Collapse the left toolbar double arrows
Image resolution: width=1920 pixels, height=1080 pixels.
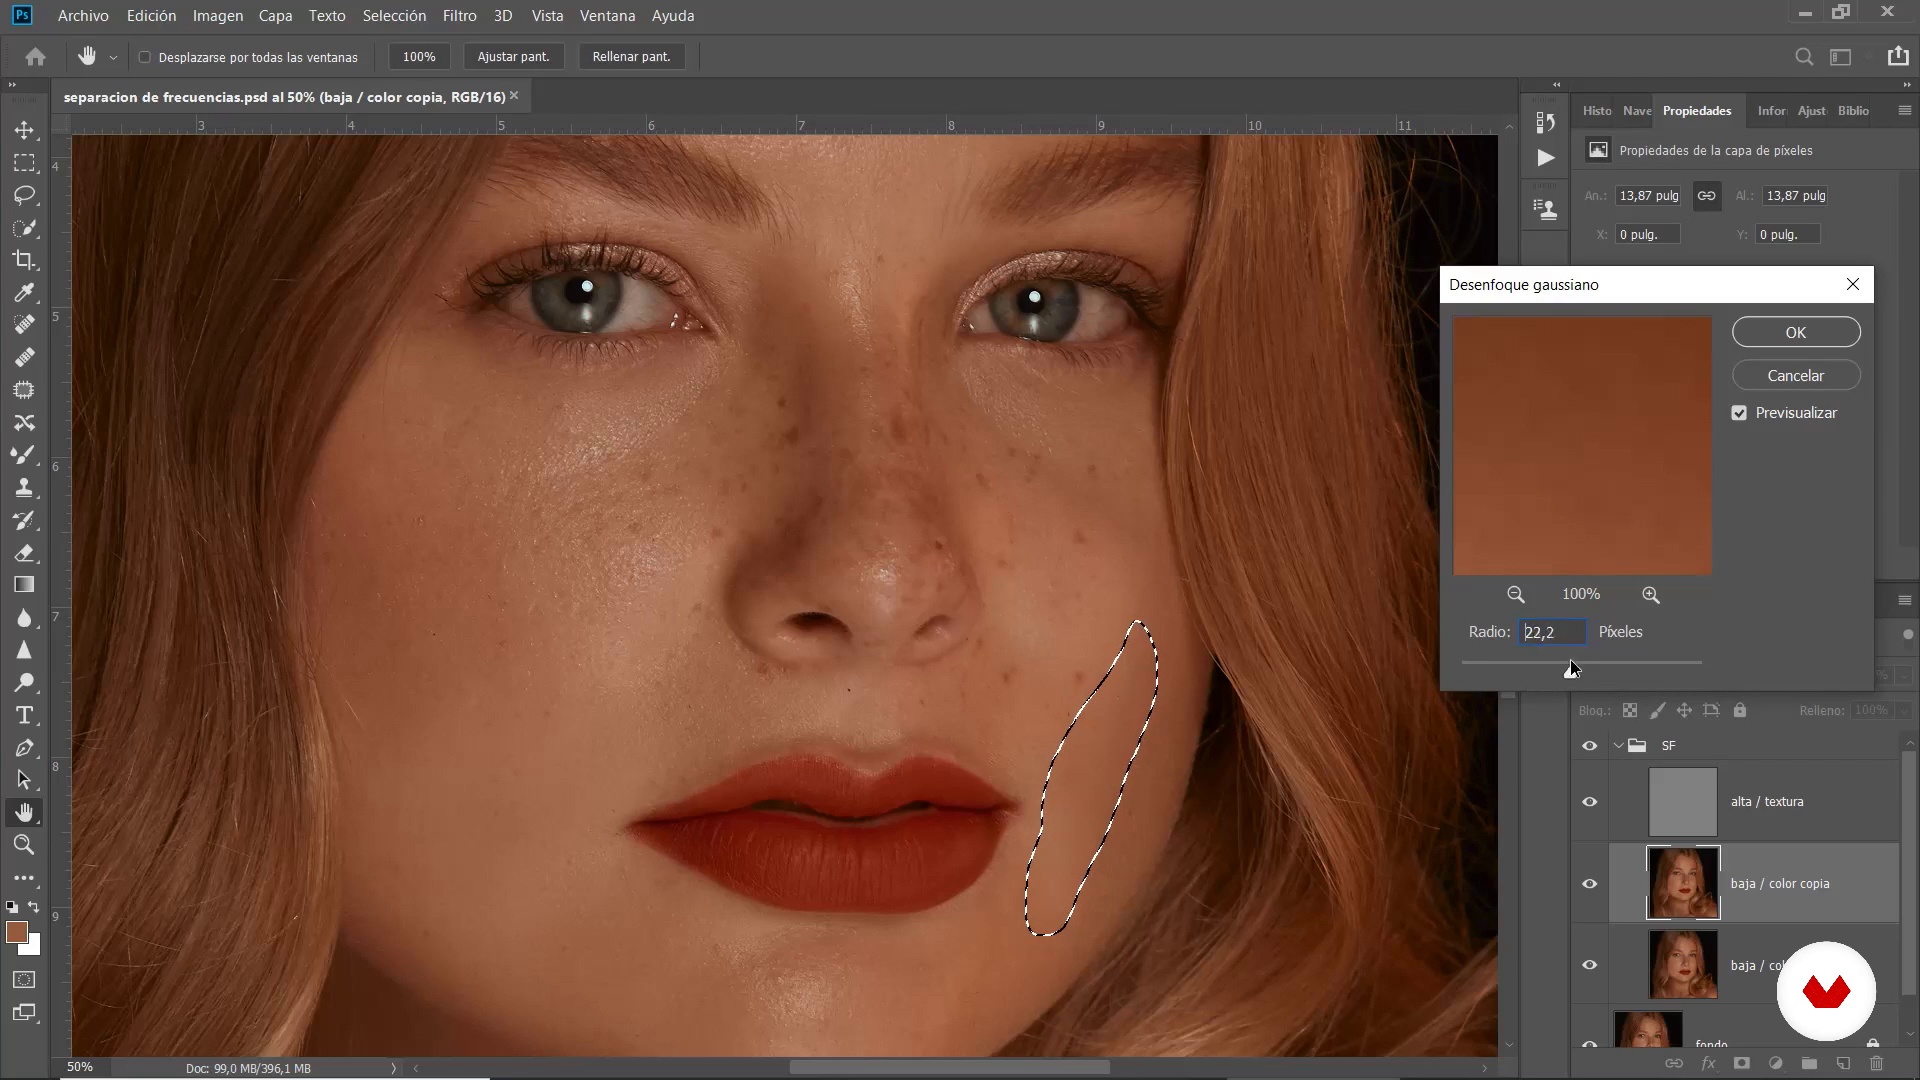pyautogui.click(x=12, y=85)
